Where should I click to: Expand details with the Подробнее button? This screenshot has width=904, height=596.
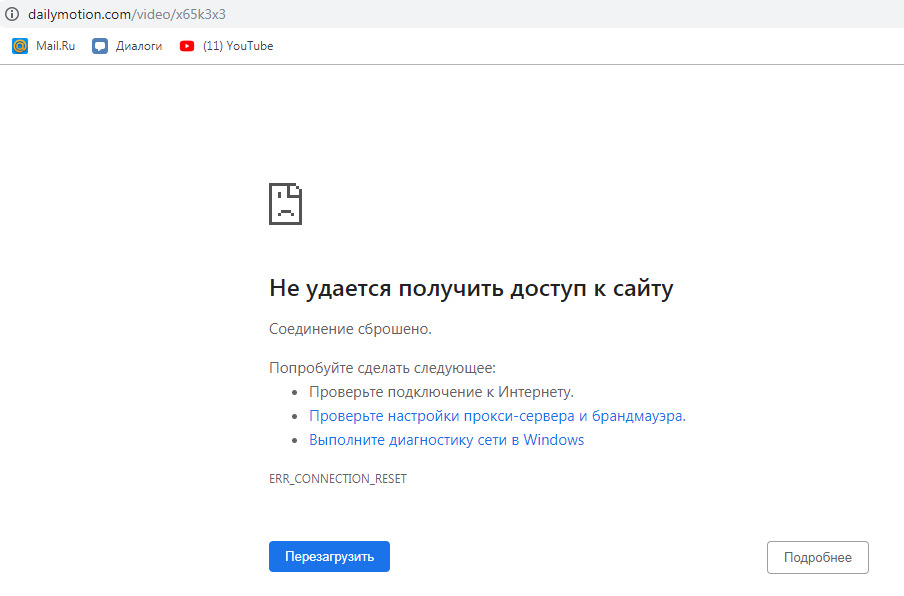pos(817,557)
